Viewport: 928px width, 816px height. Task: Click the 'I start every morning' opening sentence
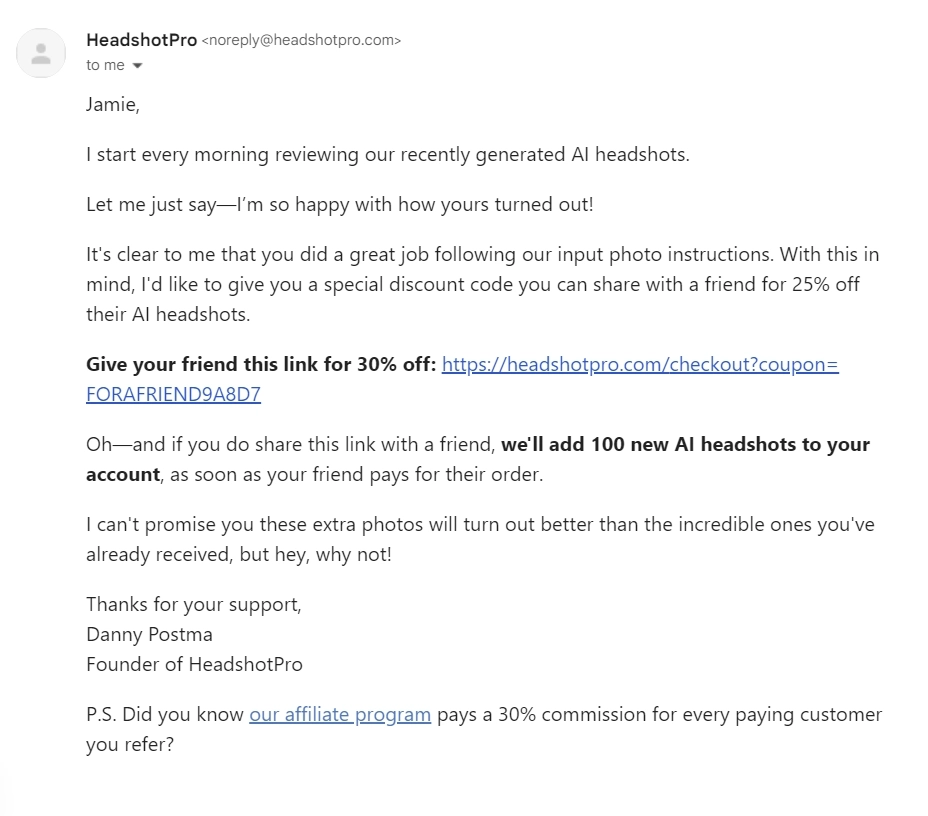pyautogui.click(x=388, y=154)
